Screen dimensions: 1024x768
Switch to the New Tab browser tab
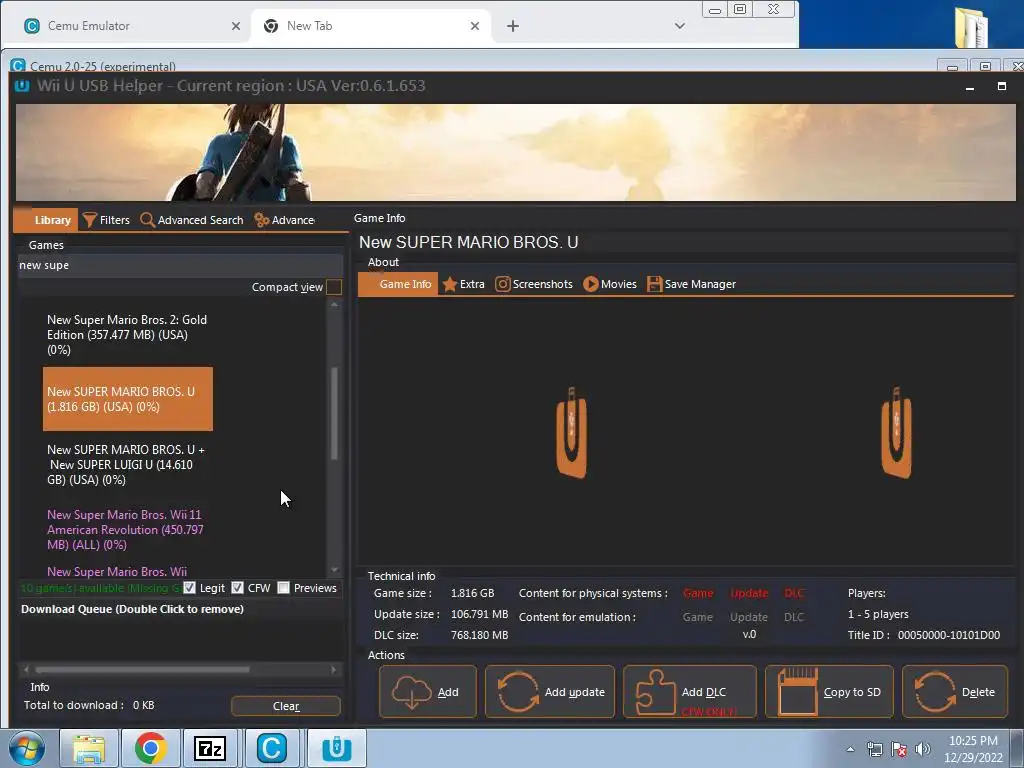[x=370, y=26]
